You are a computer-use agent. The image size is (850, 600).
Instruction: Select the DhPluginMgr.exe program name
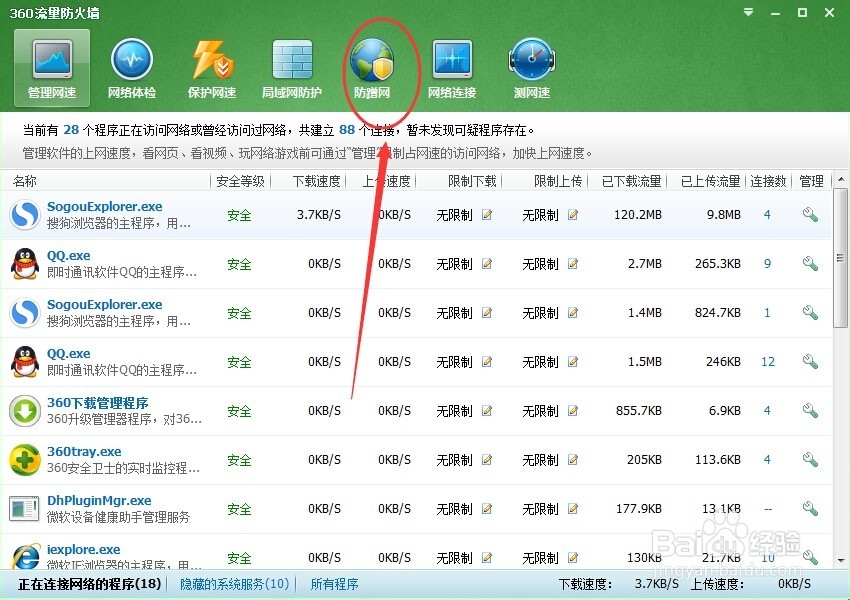(x=99, y=500)
